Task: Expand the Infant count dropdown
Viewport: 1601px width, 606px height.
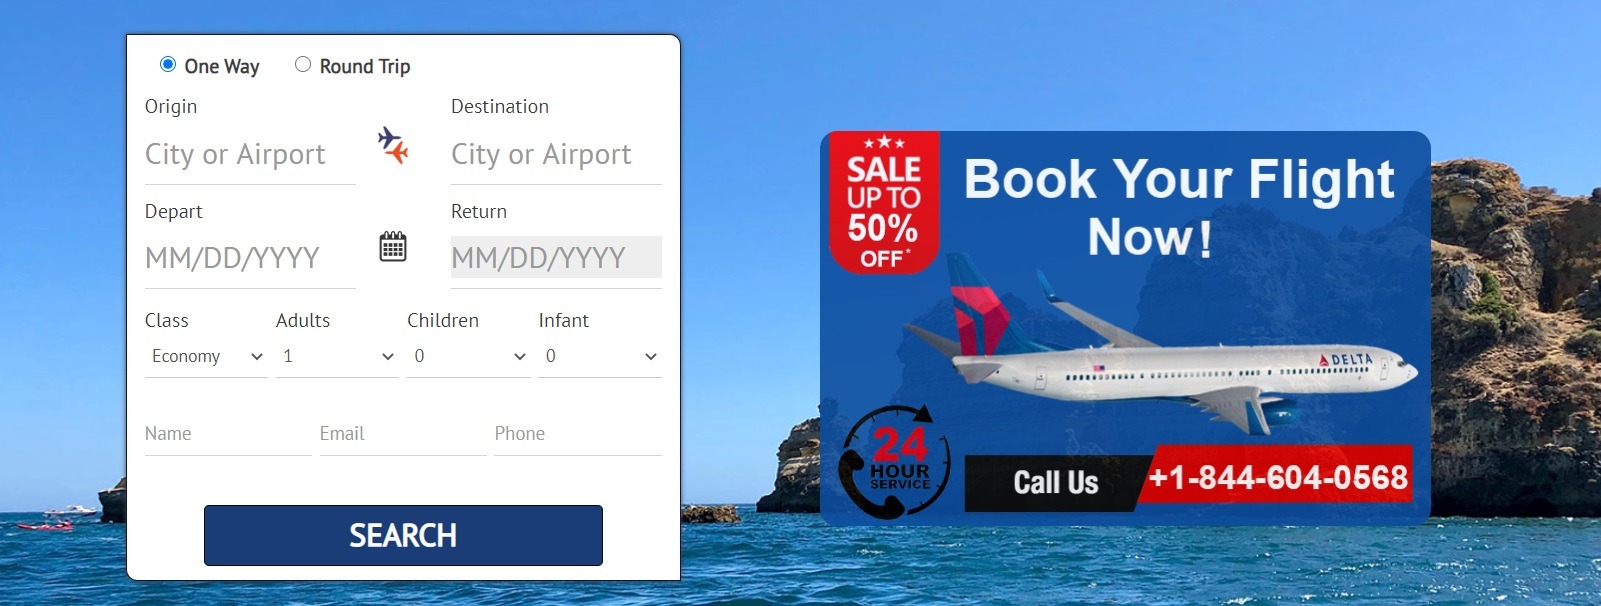Action: (600, 357)
